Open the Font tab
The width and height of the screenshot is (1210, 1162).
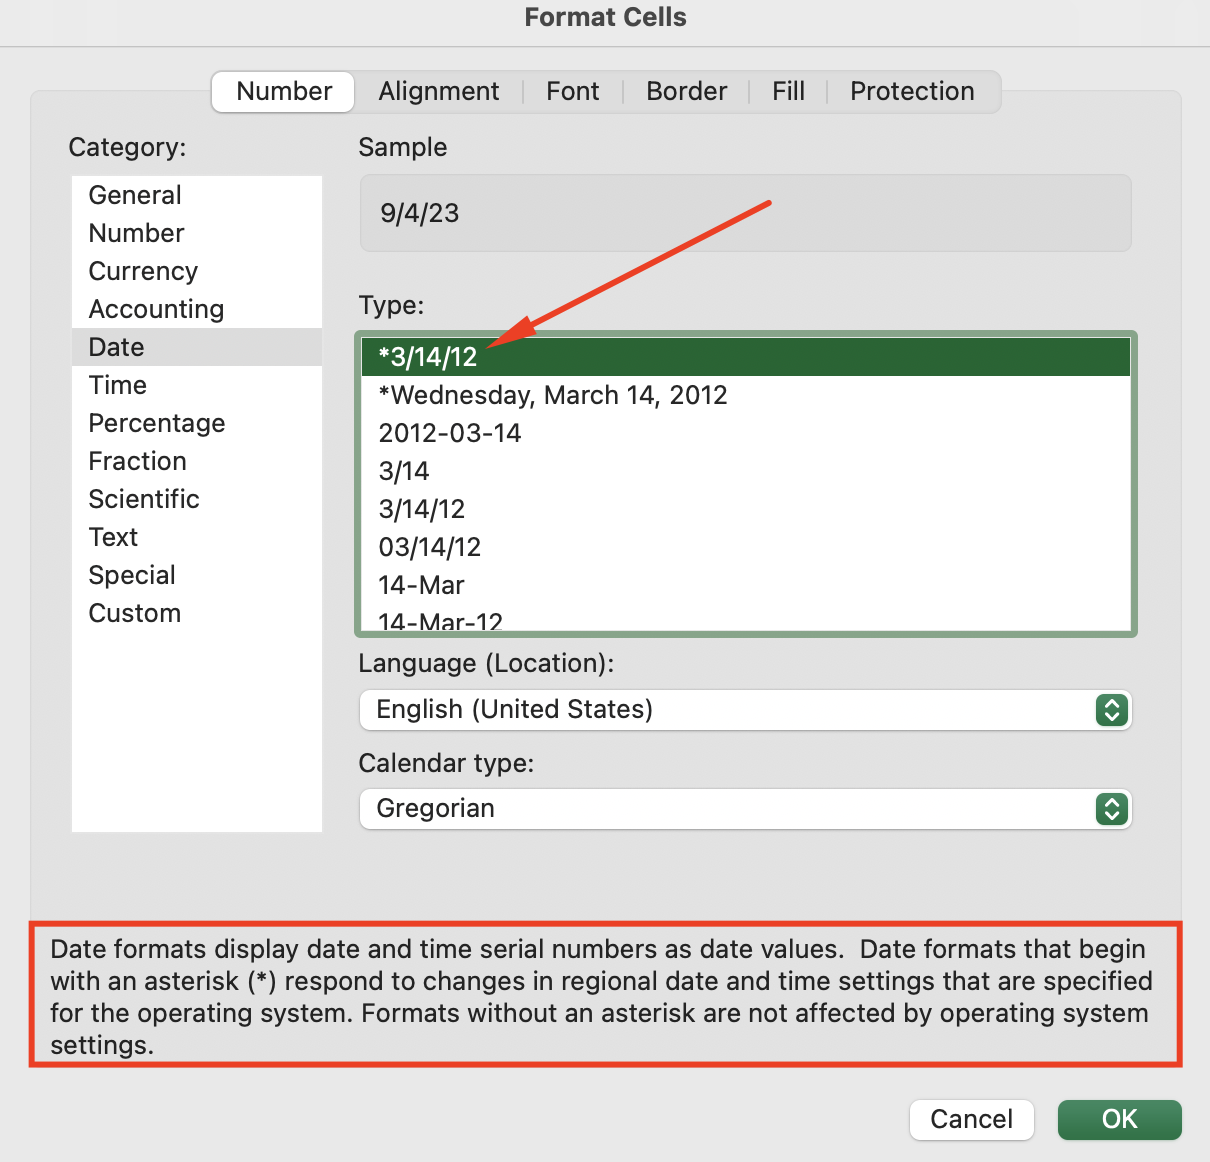573,91
